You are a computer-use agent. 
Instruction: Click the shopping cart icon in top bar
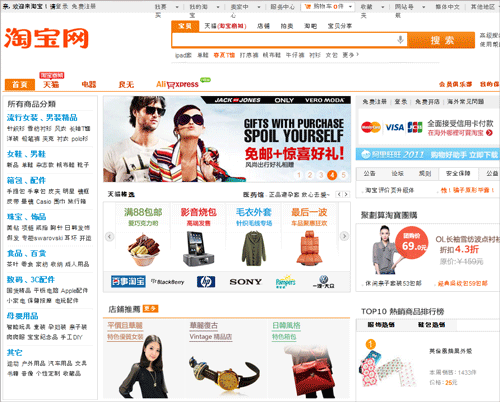308,6
